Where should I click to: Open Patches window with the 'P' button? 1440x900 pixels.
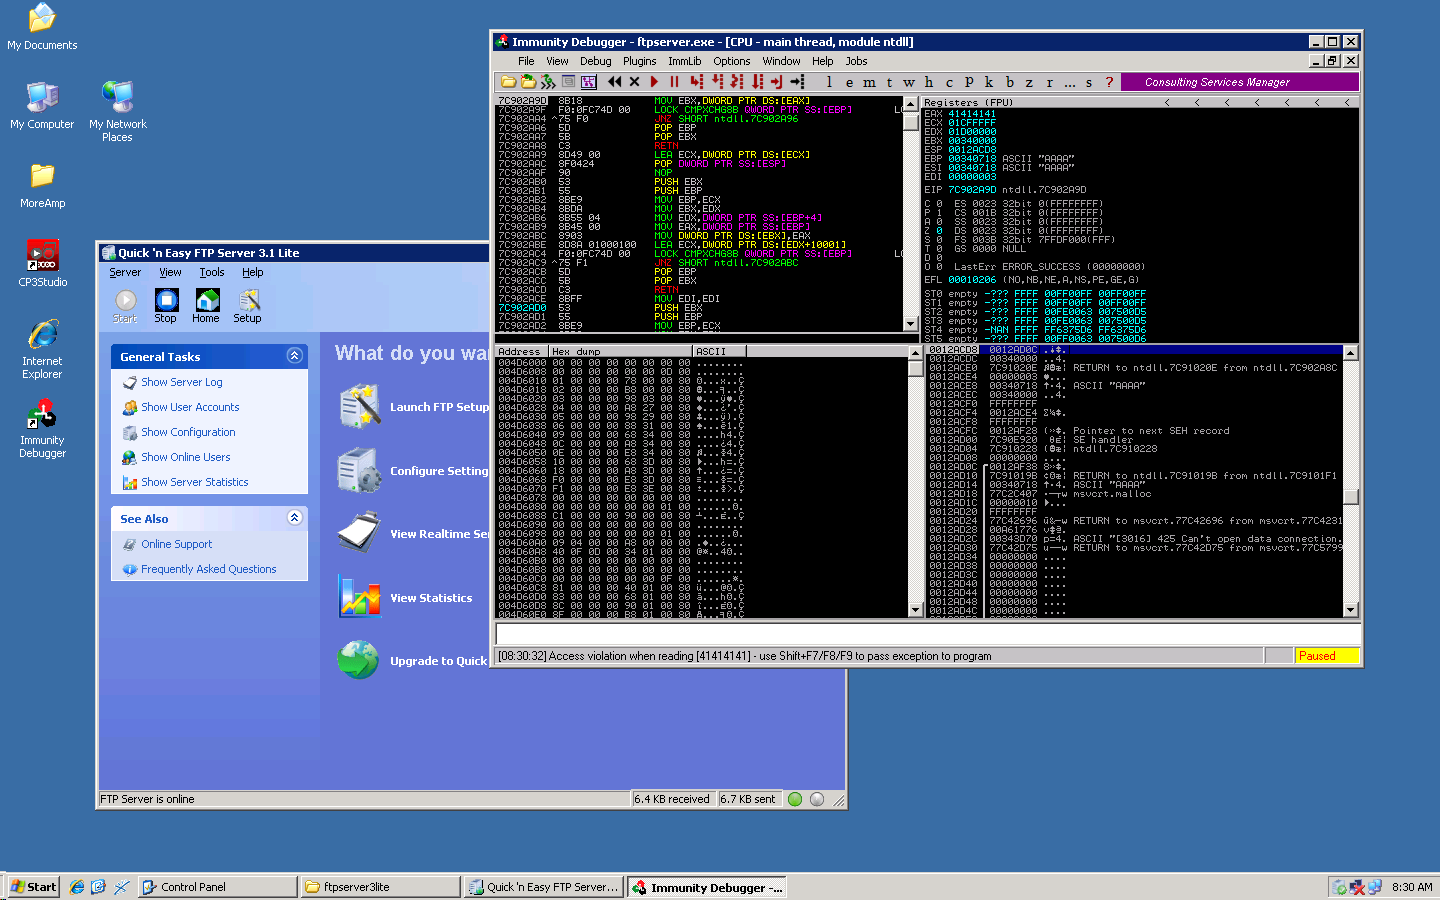969,82
